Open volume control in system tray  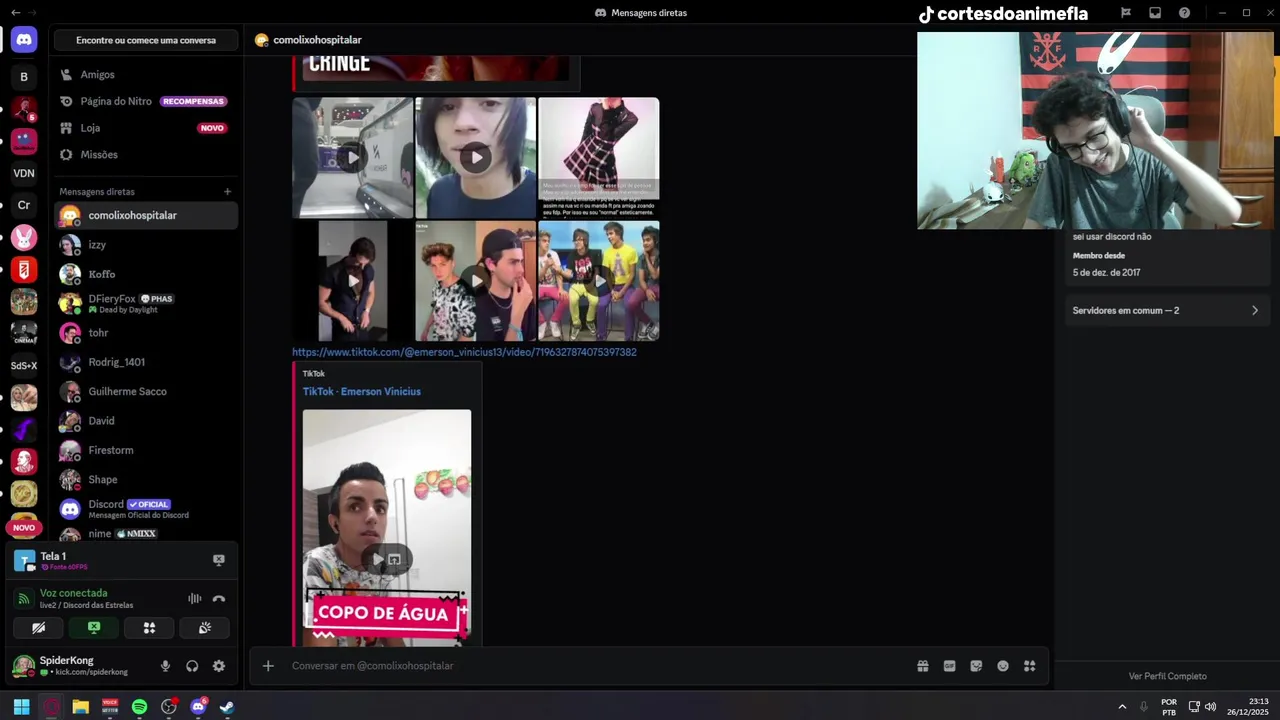[1211, 707]
